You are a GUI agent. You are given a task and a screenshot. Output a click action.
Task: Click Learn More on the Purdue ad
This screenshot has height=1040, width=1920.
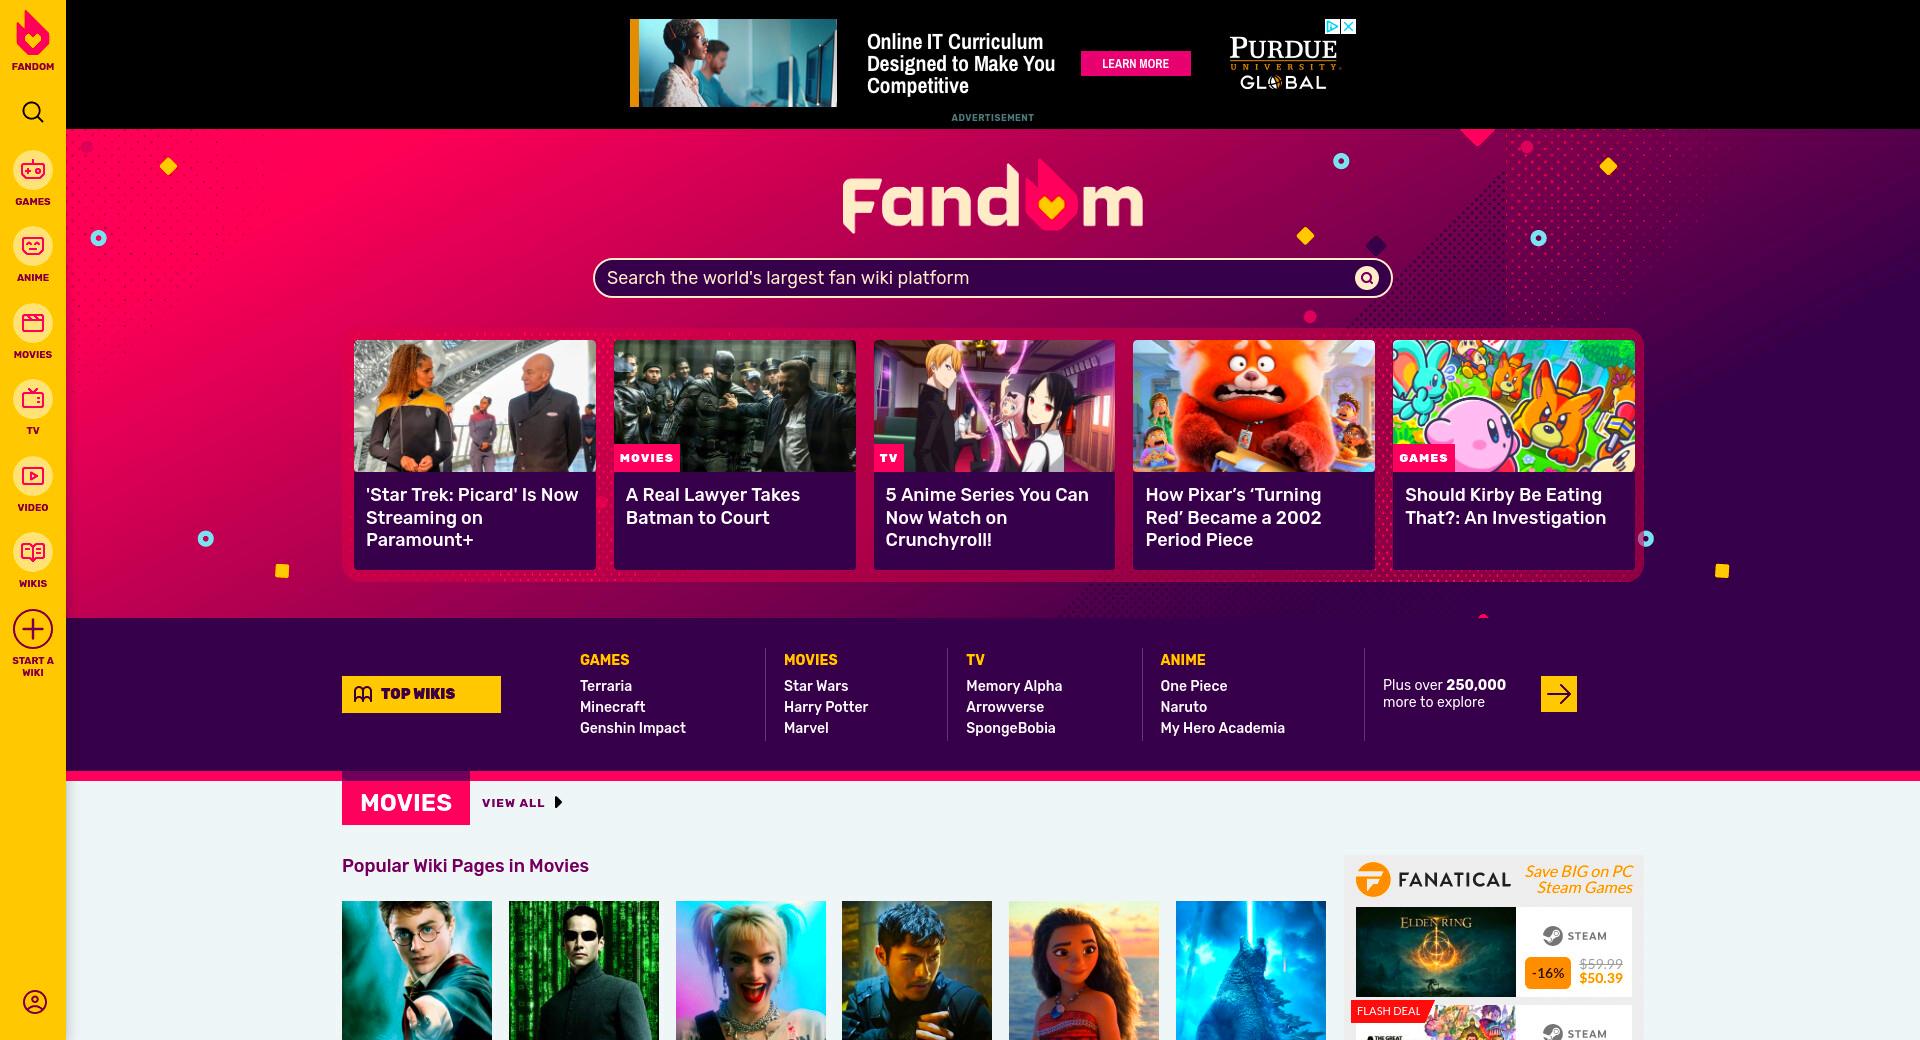pyautogui.click(x=1135, y=64)
